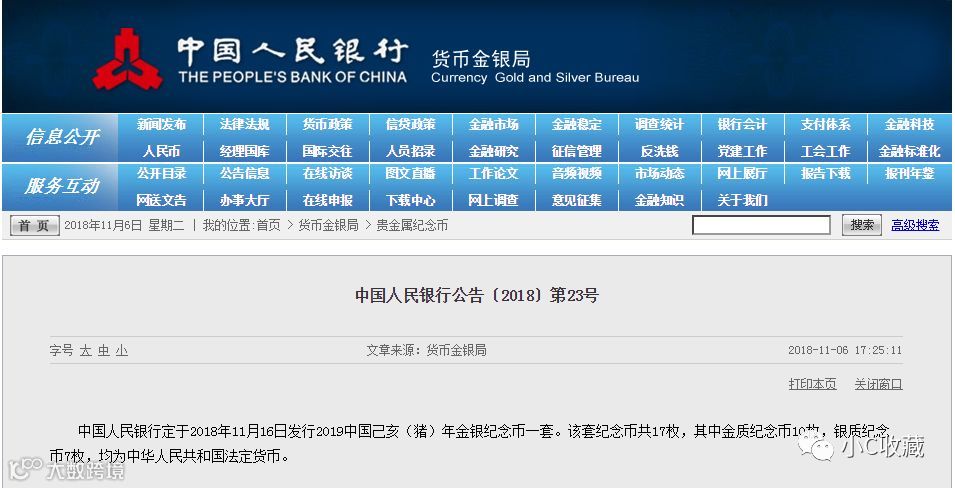Click 贵金属纪念币 in the breadcrumb
Viewport: 955px width, 488px height.
pyautogui.click(x=412, y=225)
